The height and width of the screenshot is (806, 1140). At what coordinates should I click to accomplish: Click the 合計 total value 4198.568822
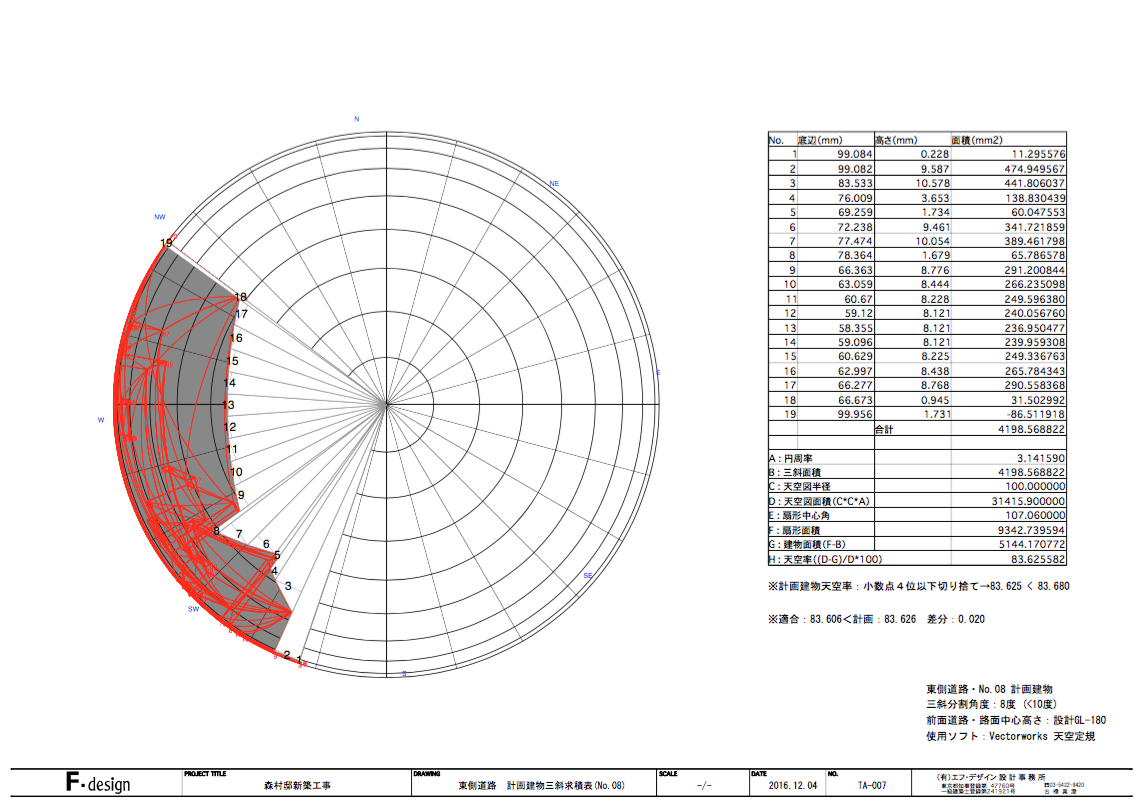1029,428
